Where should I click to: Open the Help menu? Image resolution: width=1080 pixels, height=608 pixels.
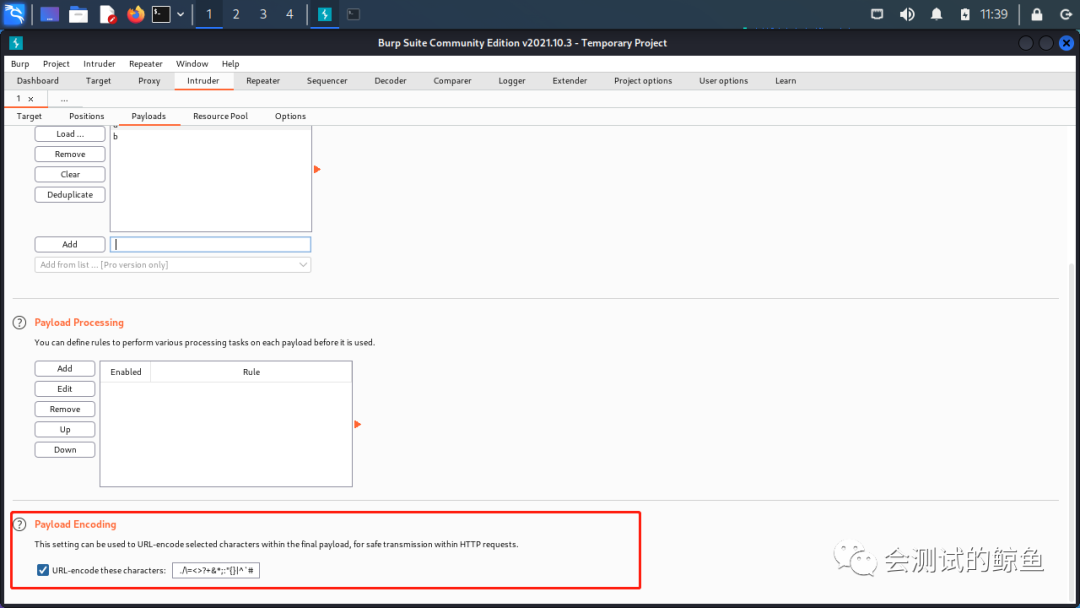pyautogui.click(x=230, y=63)
